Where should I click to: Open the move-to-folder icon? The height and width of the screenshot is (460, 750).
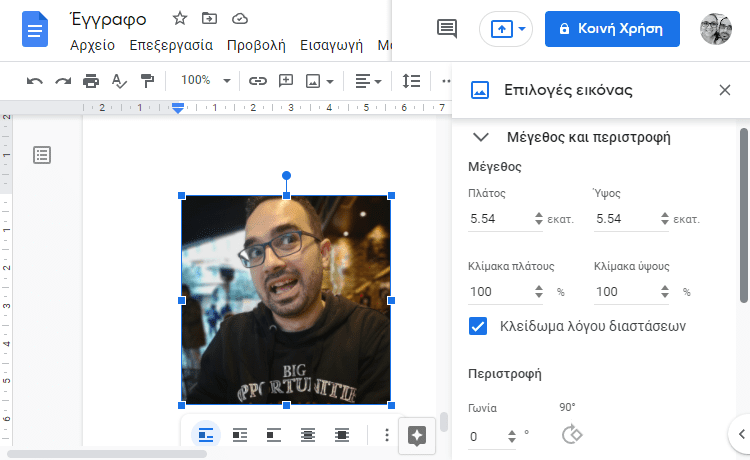209,19
